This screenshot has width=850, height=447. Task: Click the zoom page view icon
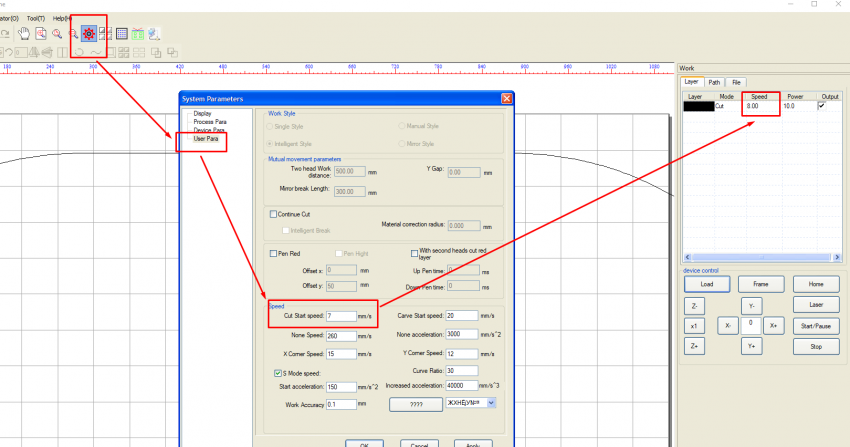click(x=40, y=34)
